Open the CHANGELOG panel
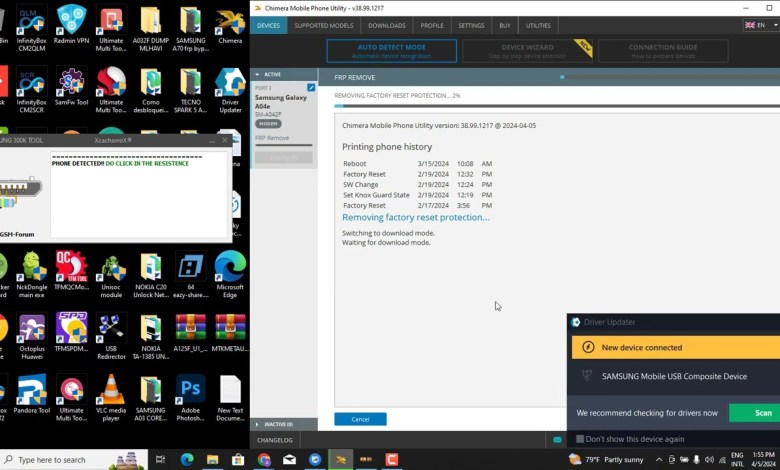This screenshot has width=780, height=470. tap(275, 440)
